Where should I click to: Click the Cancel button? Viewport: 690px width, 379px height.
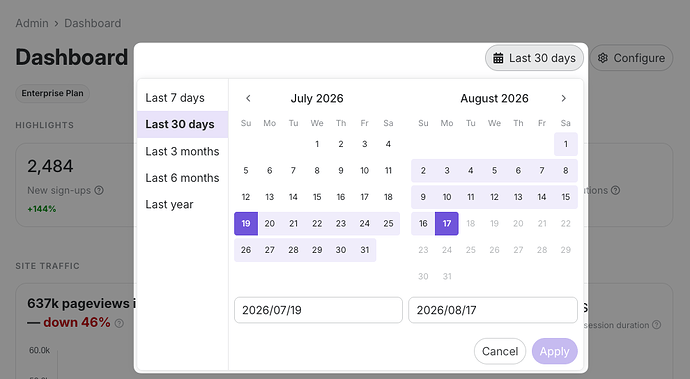pos(500,351)
